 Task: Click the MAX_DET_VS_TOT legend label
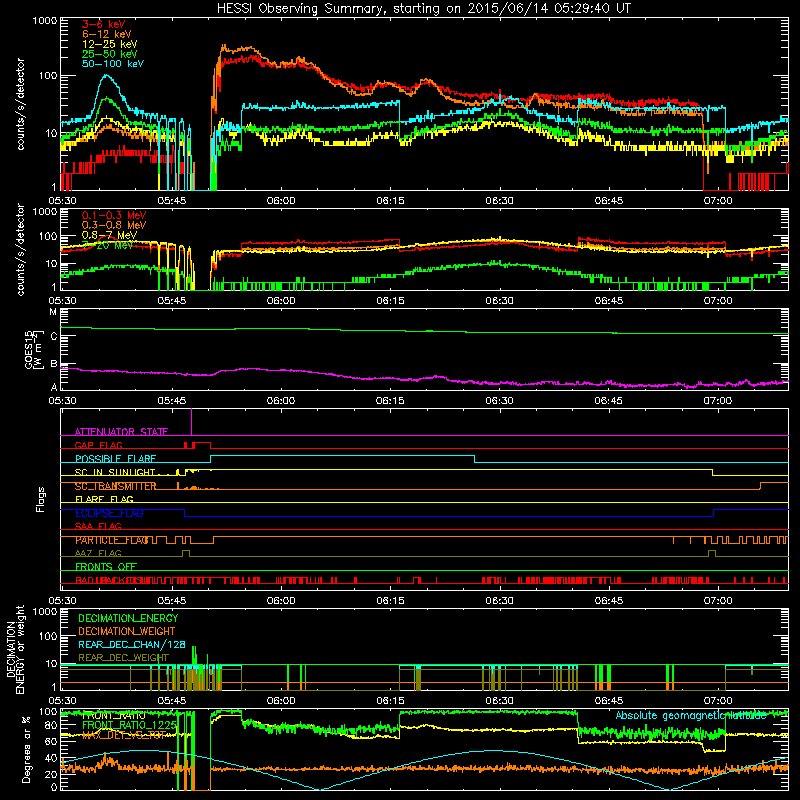(123, 735)
